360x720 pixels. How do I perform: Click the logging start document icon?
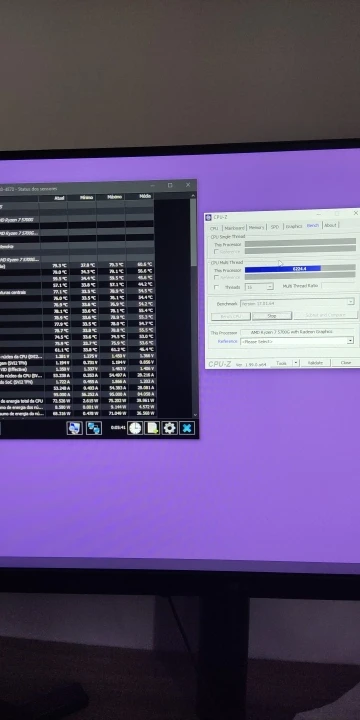[152, 428]
